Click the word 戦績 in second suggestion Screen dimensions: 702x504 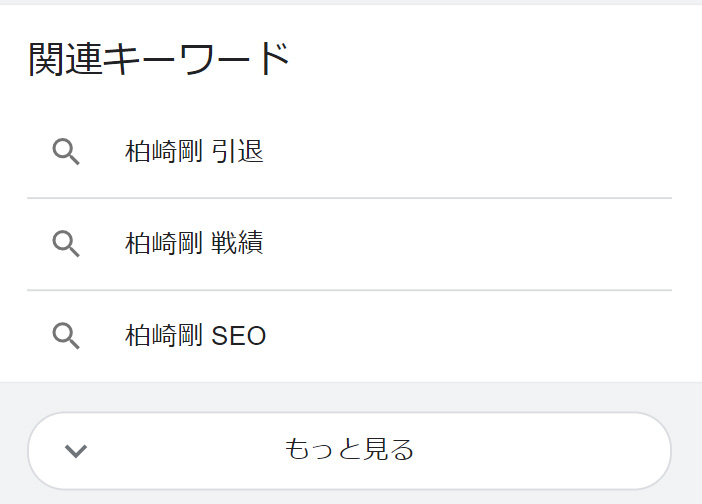coord(238,244)
